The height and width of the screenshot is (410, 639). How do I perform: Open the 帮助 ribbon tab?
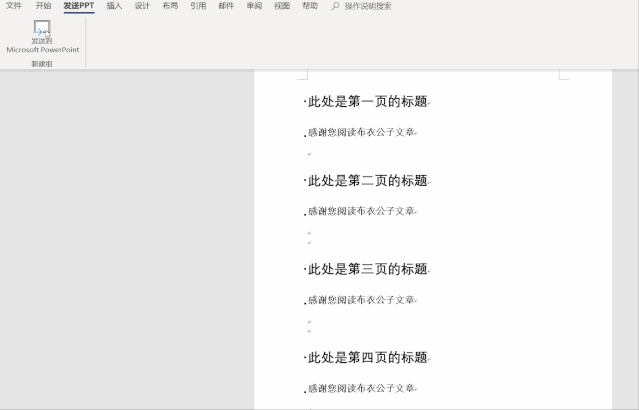[310, 6]
